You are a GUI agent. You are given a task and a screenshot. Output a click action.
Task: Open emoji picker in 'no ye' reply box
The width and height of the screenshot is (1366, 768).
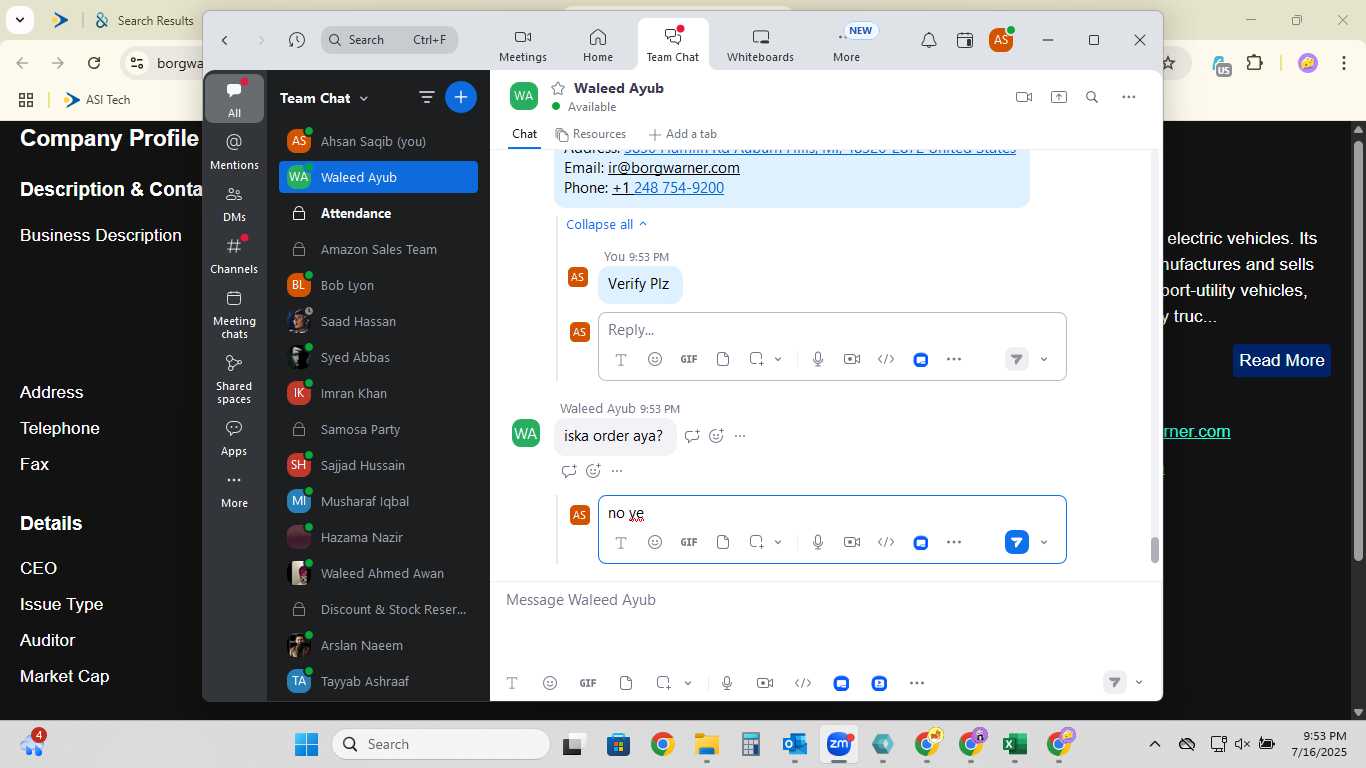(655, 542)
